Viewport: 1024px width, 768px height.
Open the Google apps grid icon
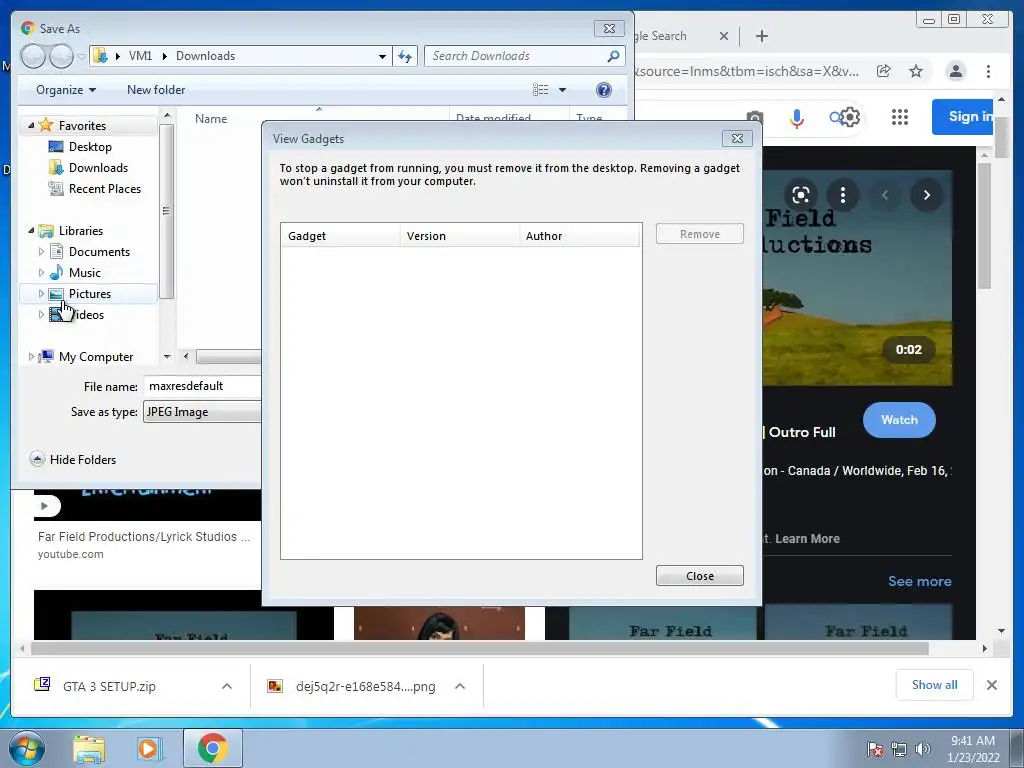click(x=900, y=118)
